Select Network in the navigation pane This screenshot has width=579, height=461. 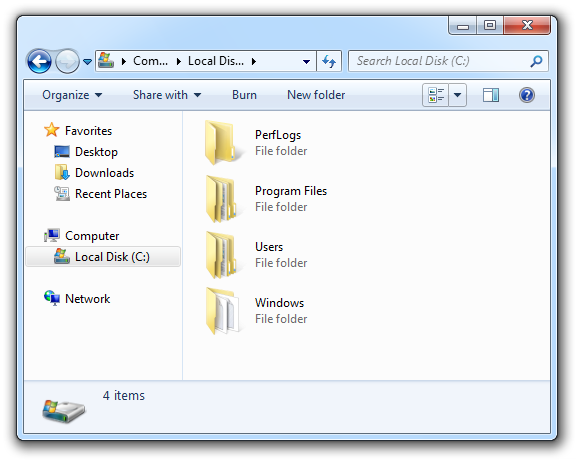tap(88, 298)
